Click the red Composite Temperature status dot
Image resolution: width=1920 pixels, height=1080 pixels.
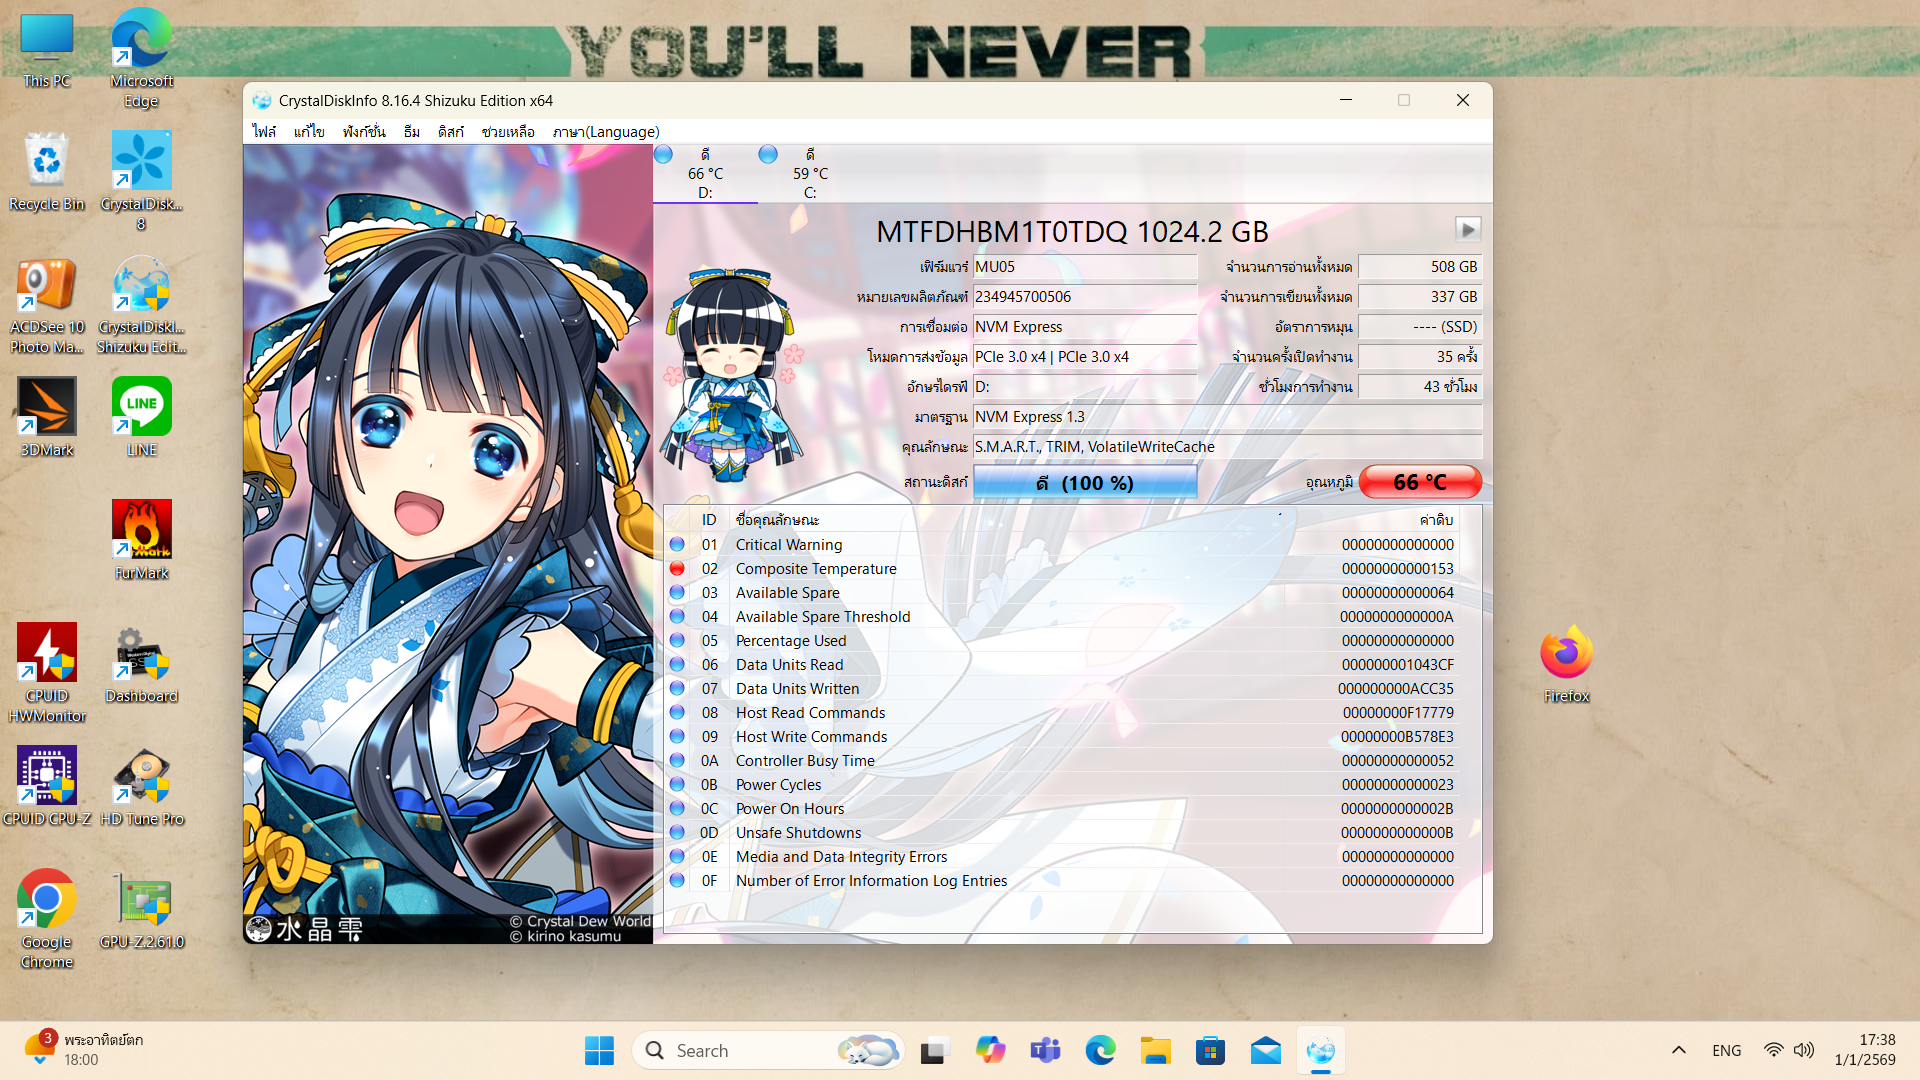677,569
